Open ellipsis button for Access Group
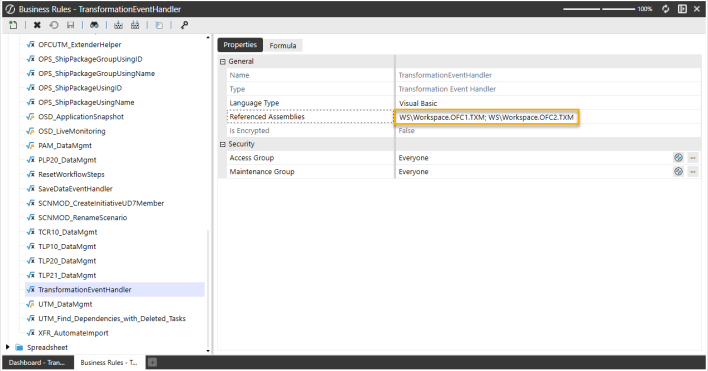708x371 pixels. pyautogui.click(x=693, y=158)
